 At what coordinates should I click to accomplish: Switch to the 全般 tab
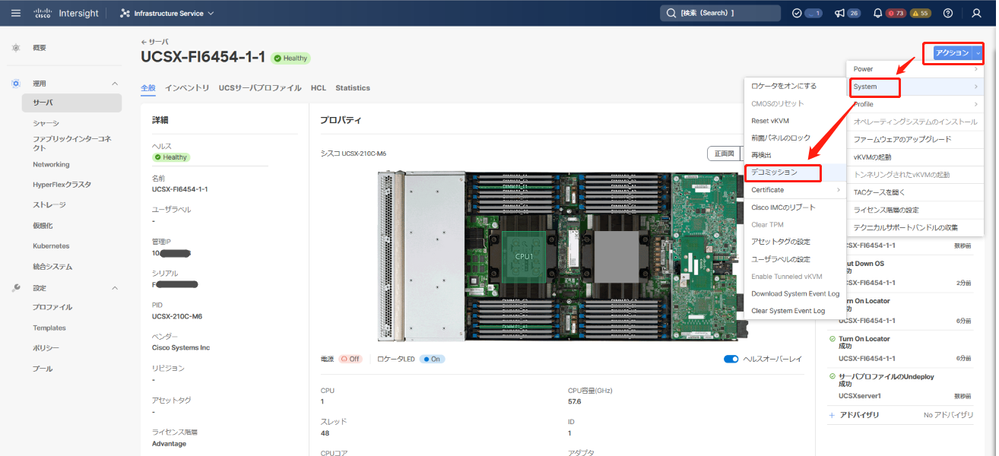coord(148,88)
